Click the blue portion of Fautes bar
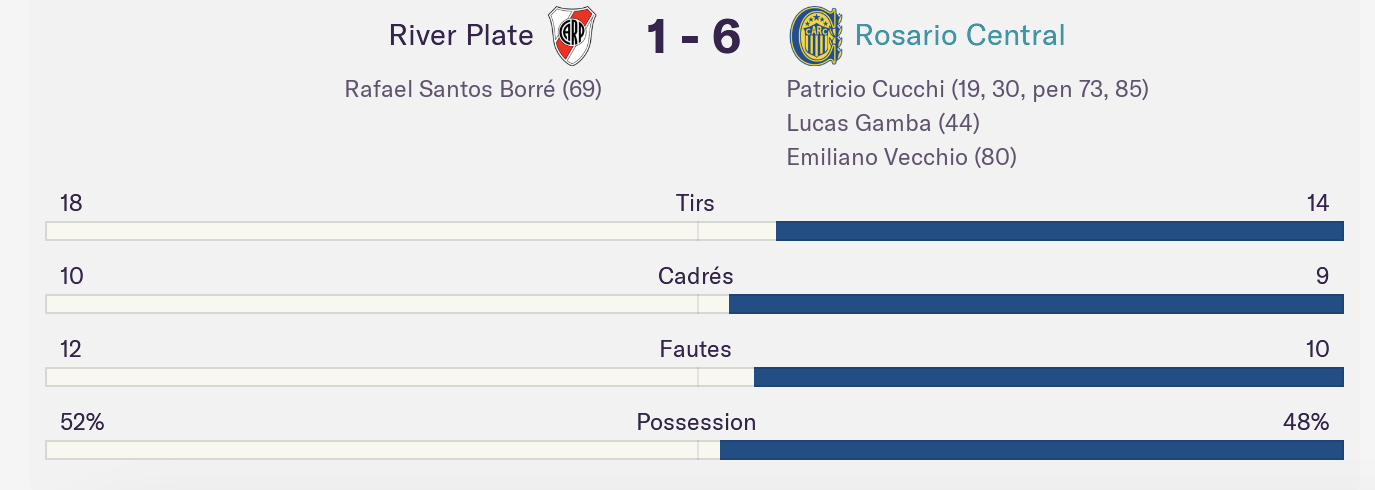The height and width of the screenshot is (490, 1375). click(1049, 378)
